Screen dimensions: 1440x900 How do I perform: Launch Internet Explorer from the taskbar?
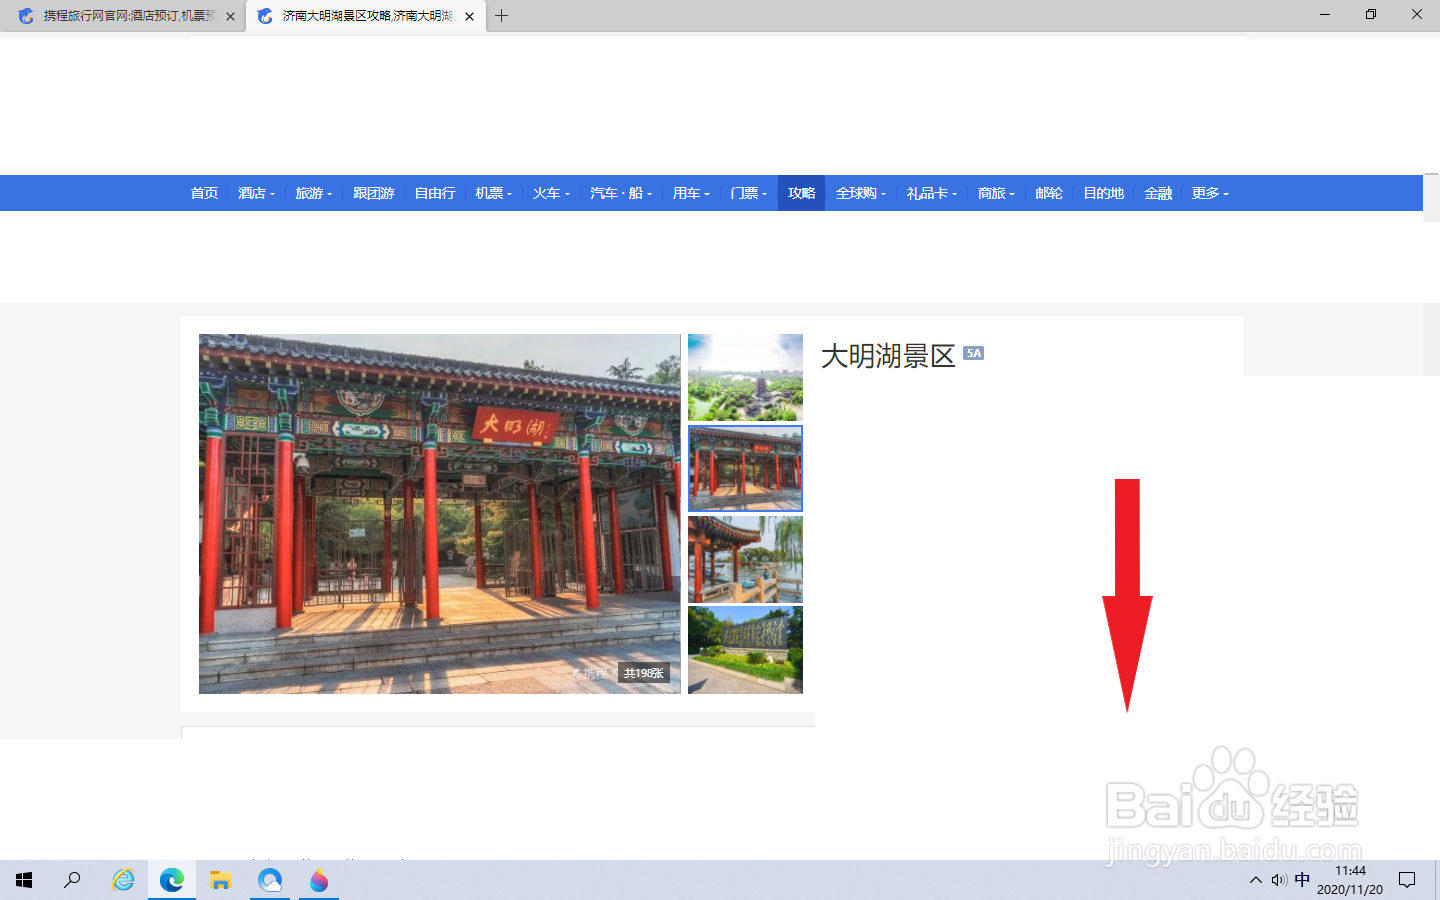click(123, 880)
